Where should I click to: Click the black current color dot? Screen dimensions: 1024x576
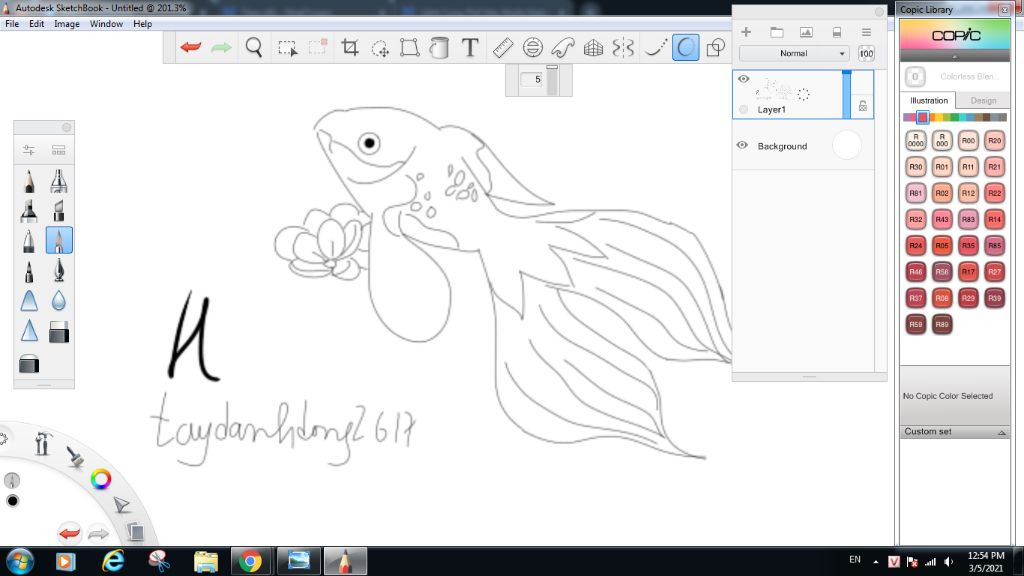click(12, 501)
